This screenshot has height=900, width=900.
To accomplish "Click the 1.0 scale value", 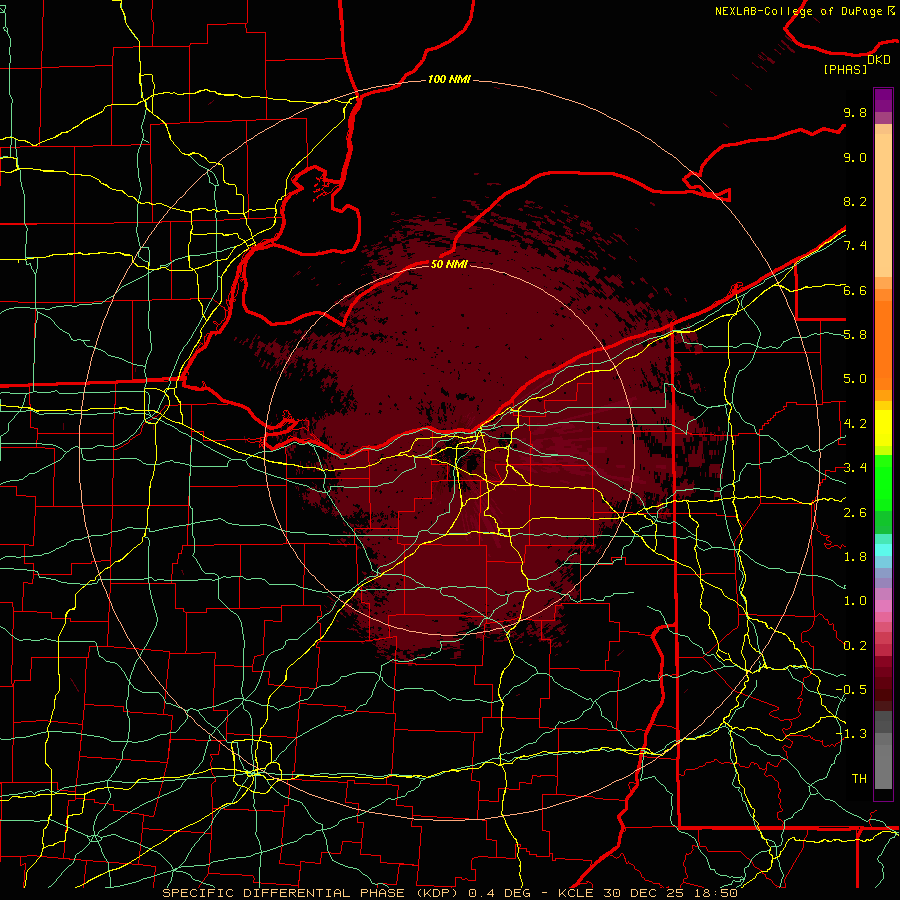I will (x=855, y=601).
